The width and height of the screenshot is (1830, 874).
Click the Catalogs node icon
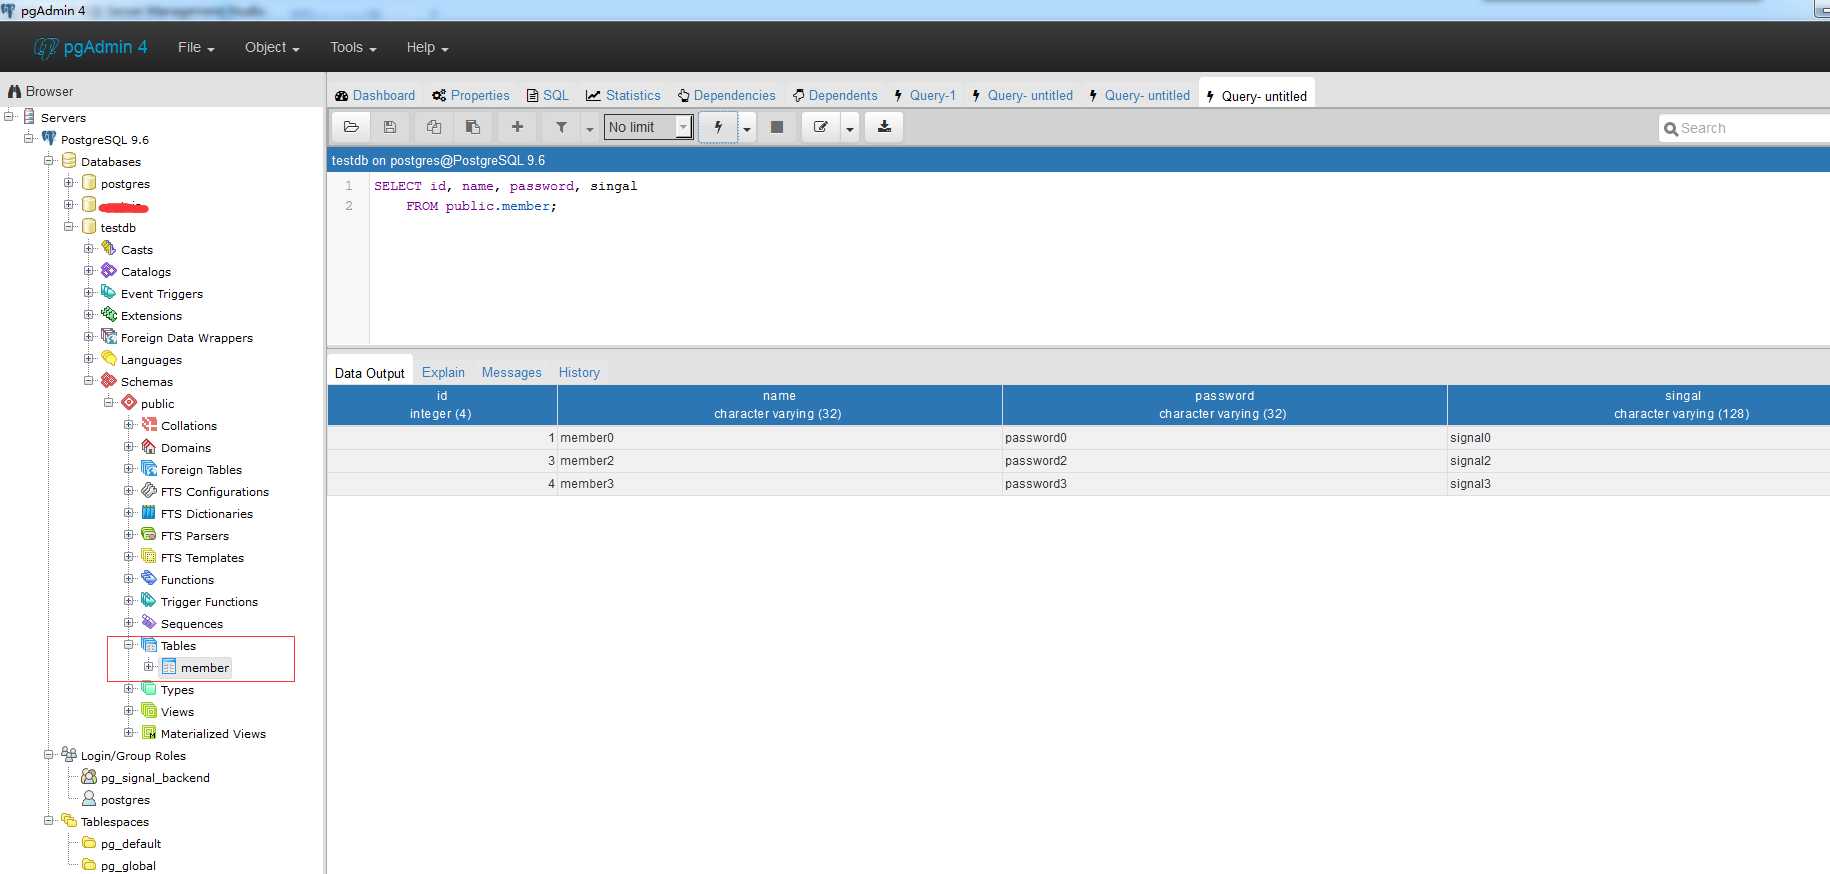coord(109,270)
